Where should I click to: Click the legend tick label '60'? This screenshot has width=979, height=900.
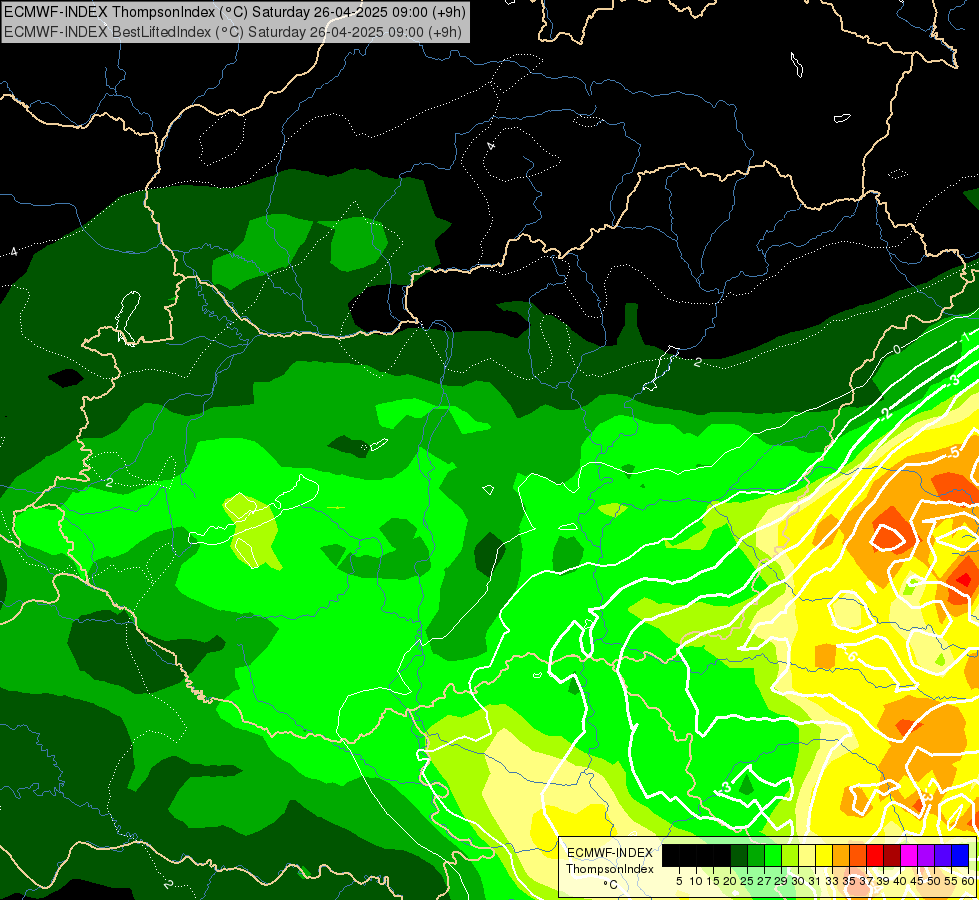(968, 881)
